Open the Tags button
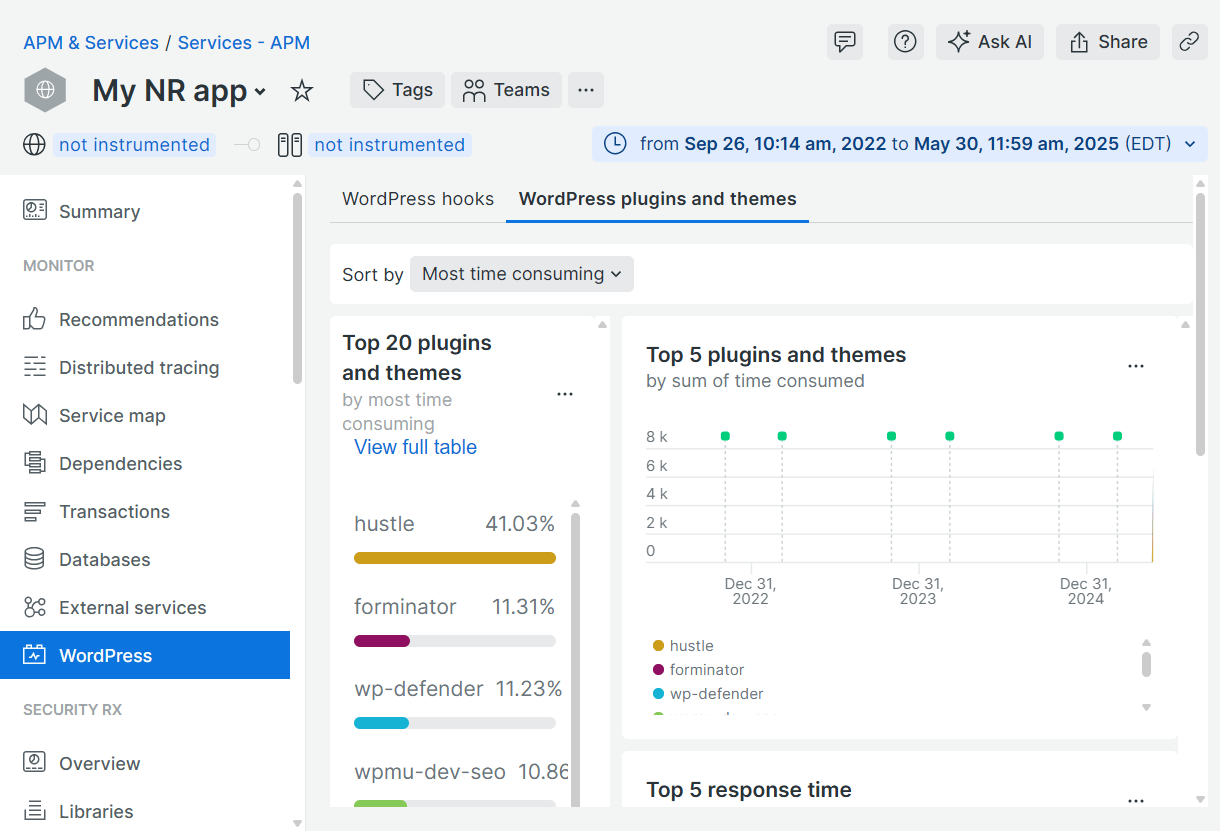1220x831 pixels. click(x=397, y=90)
